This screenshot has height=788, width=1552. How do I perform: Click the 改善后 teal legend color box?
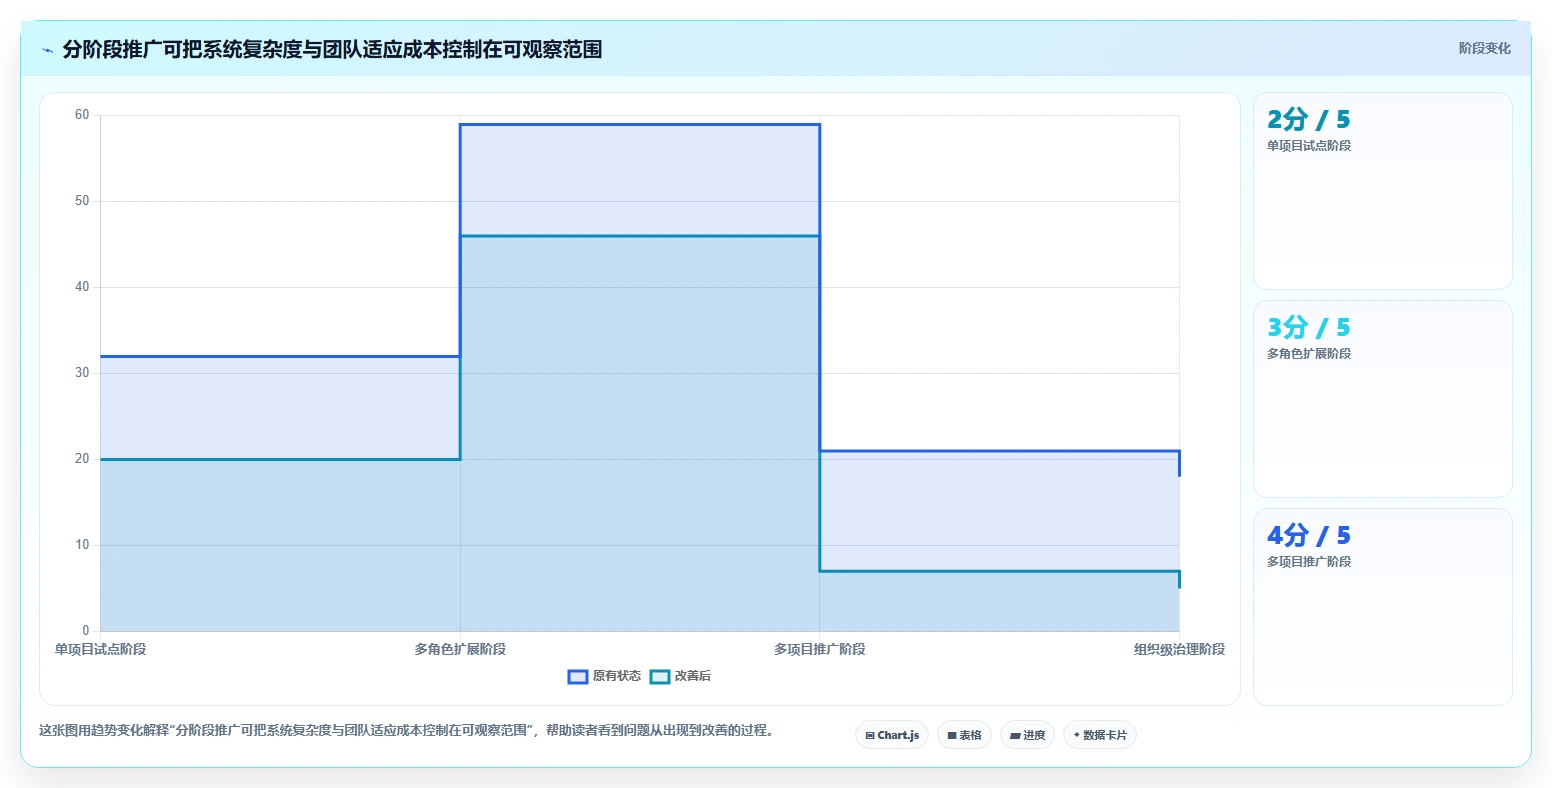click(660, 676)
